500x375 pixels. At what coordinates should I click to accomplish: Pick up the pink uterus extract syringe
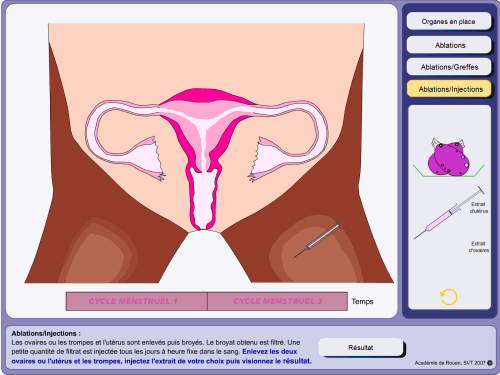pos(449,213)
